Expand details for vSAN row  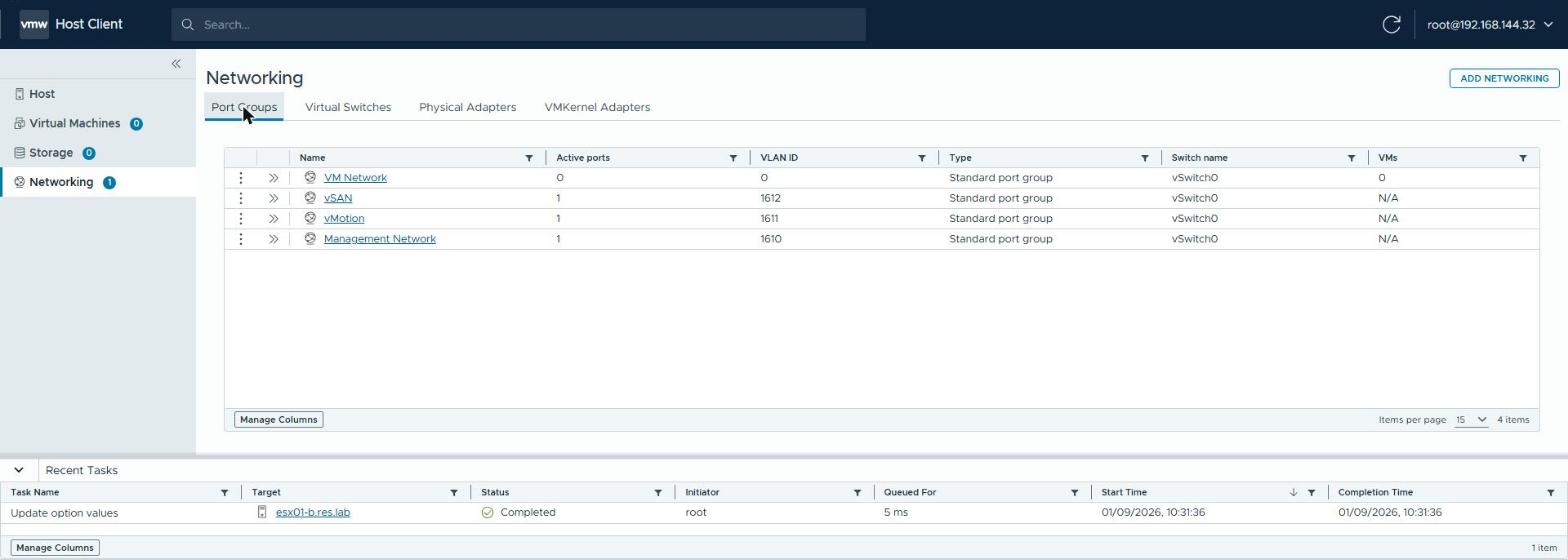pyautogui.click(x=273, y=198)
